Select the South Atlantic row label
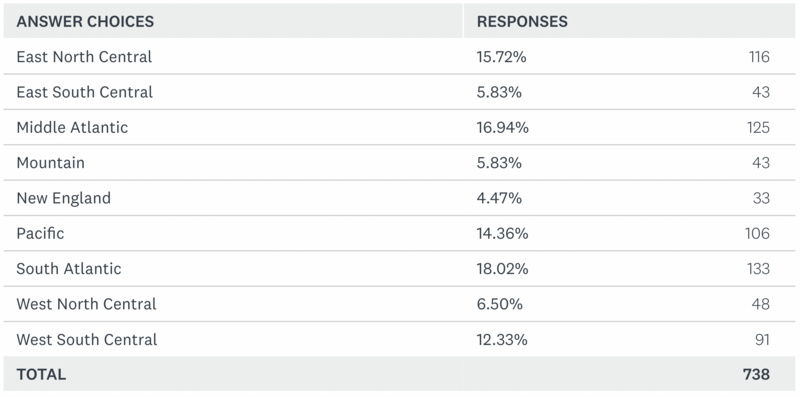The height and width of the screenshot is (397, 800). coord(69,268)
